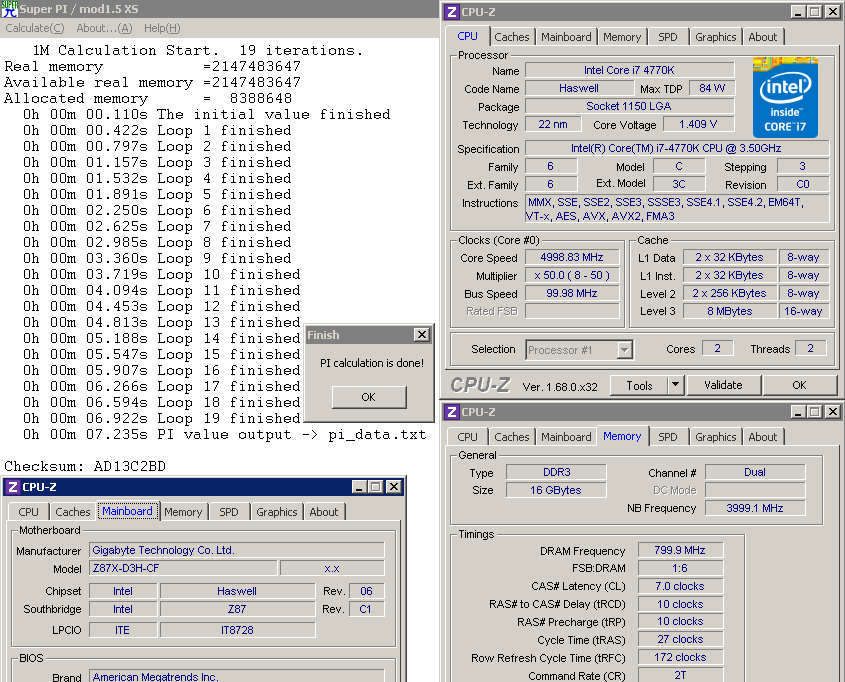Open About tab in top CPU-Z window
845x682 pixels.
pyautogui.click(x=763, y=37)
